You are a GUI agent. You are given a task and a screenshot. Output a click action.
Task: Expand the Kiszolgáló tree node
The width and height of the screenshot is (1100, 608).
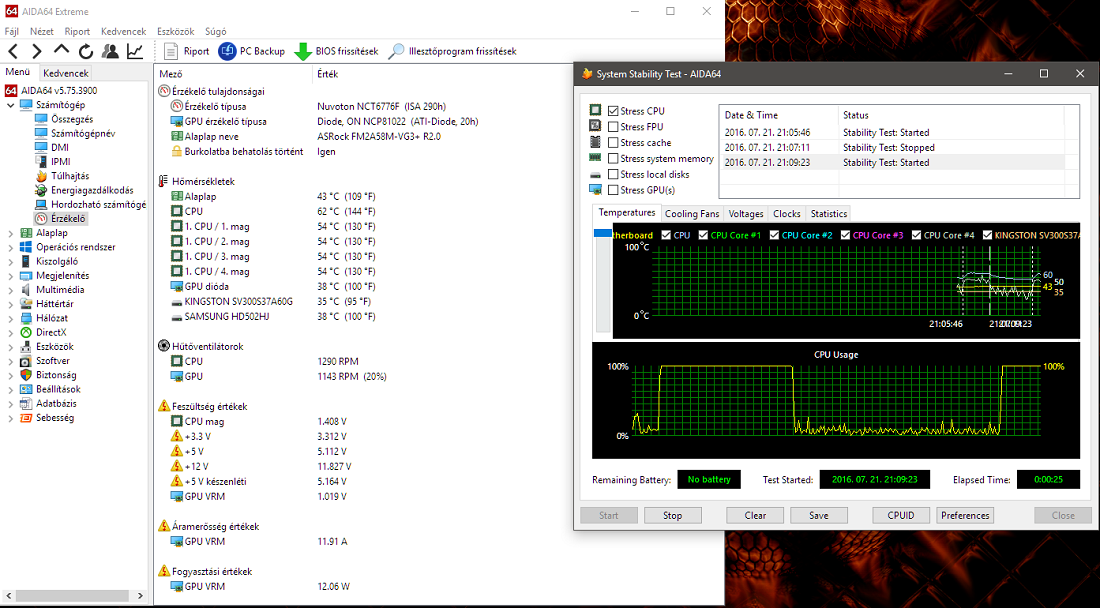(x=11, y=262)
